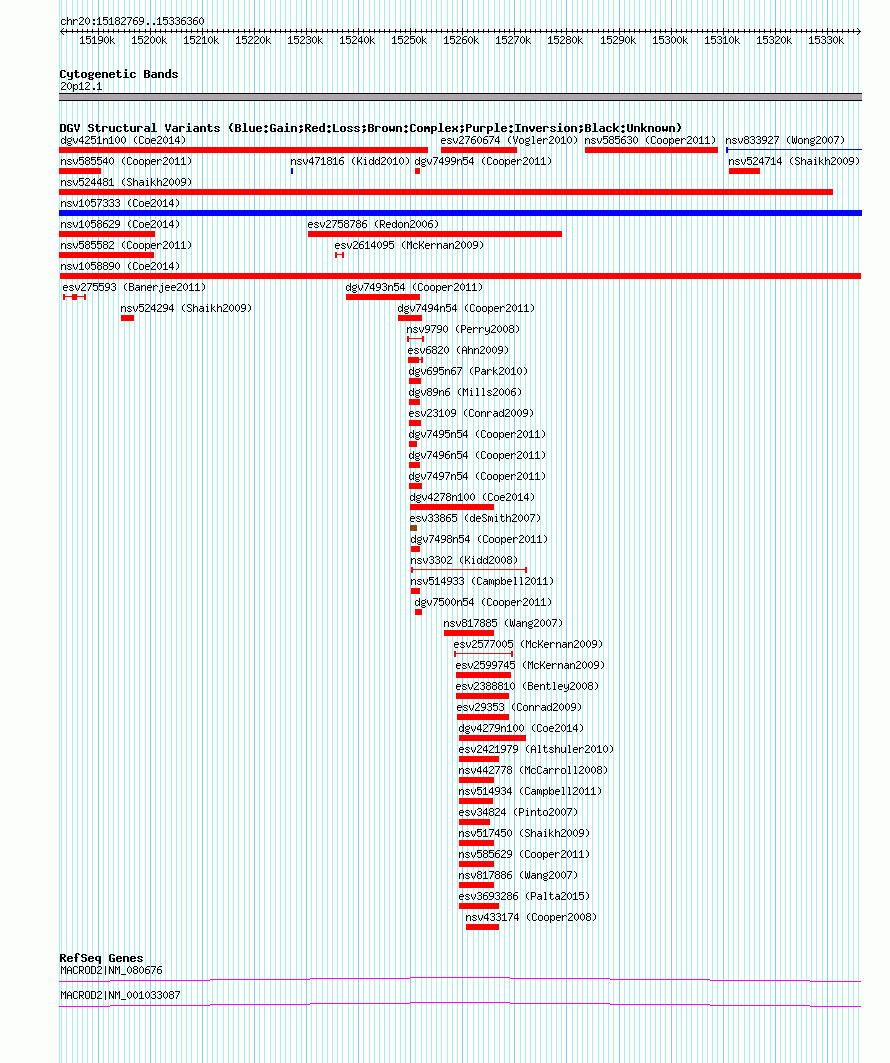The height and width of the screenshot is (1063, 890).
Task: Open the esv6820 (Ahn2009) label
Action: [458, 350]
